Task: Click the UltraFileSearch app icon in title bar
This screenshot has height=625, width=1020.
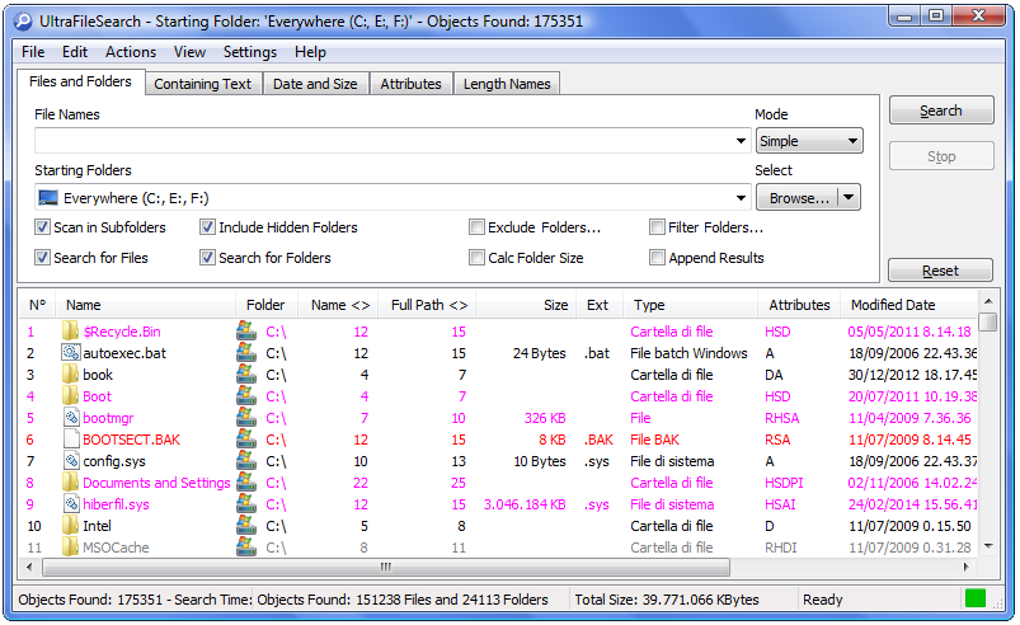Action: [x=23, y=21]
